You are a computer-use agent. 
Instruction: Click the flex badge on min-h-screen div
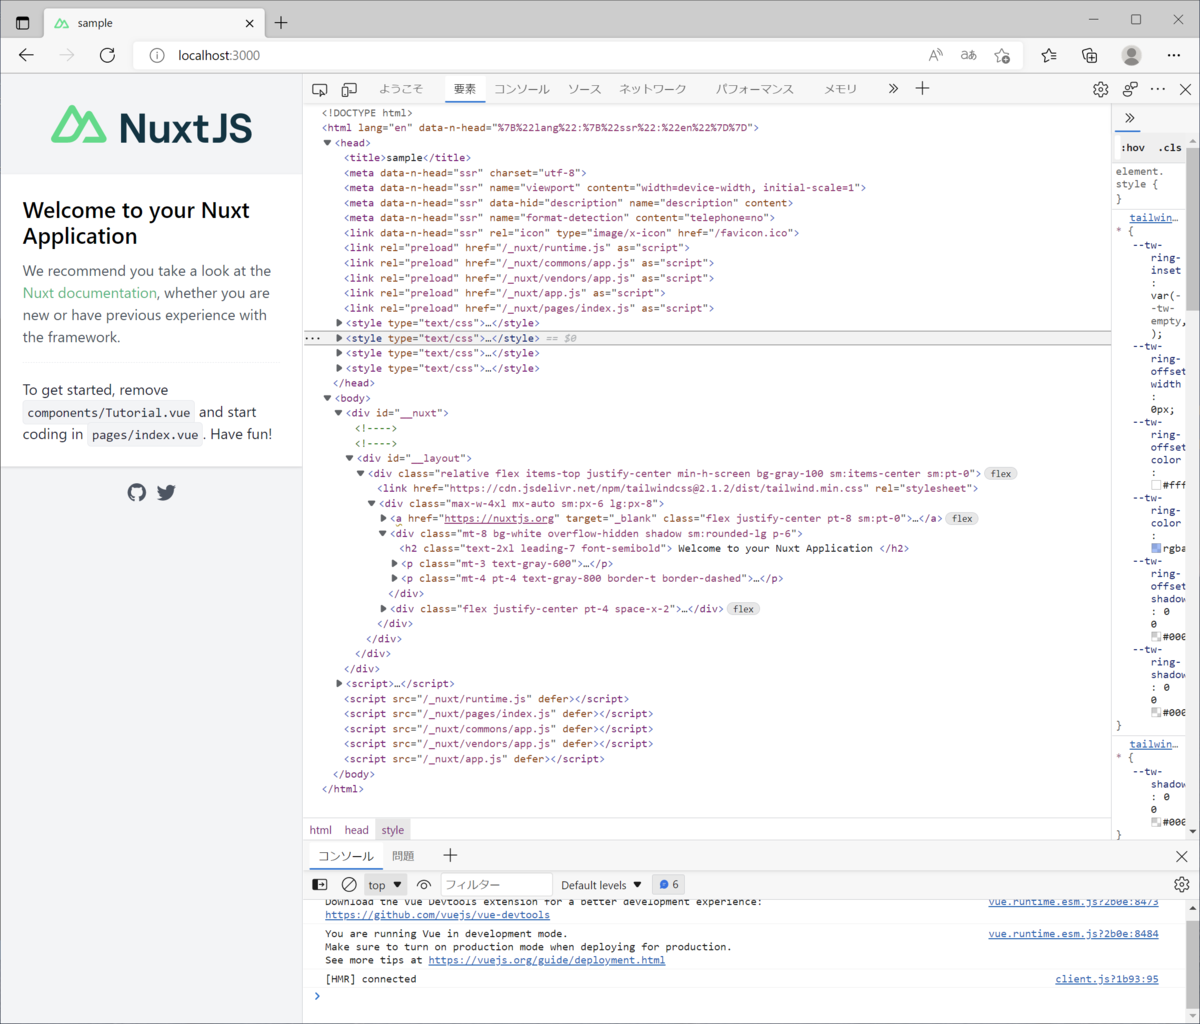[x=1000, y=474]
